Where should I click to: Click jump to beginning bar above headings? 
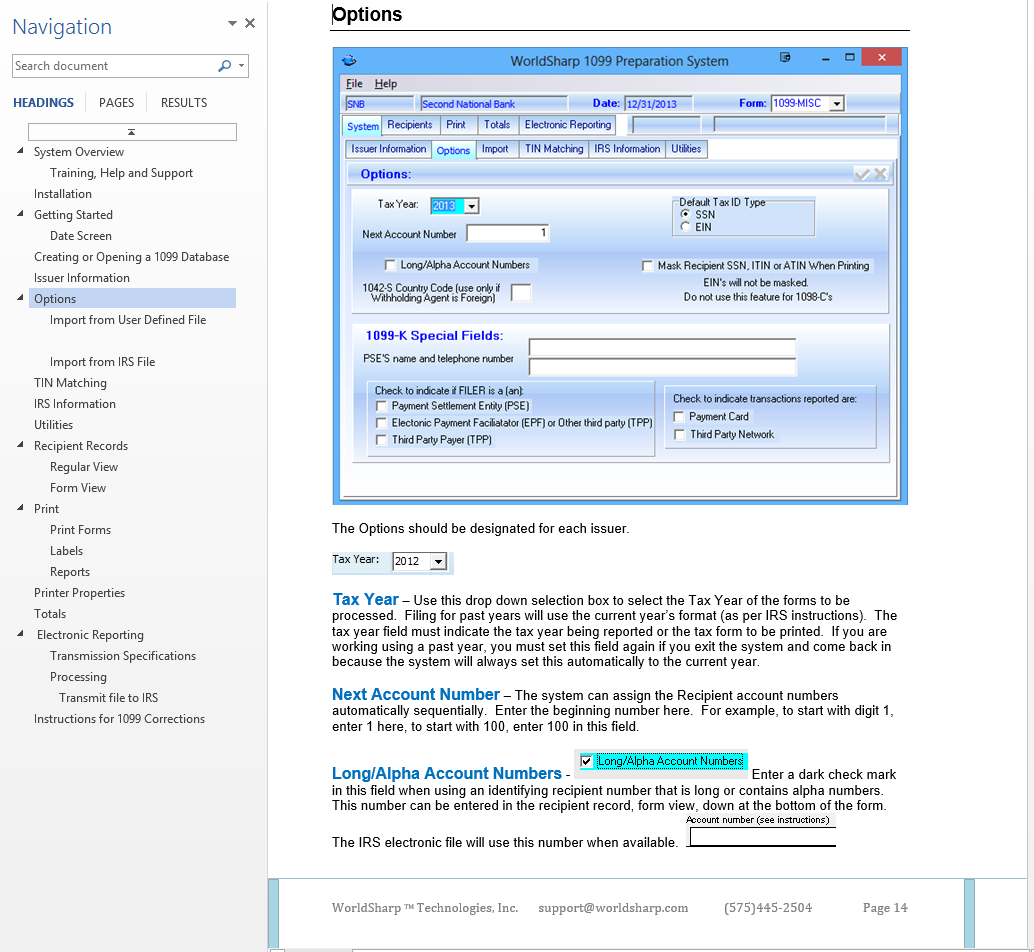coord(132,132)
